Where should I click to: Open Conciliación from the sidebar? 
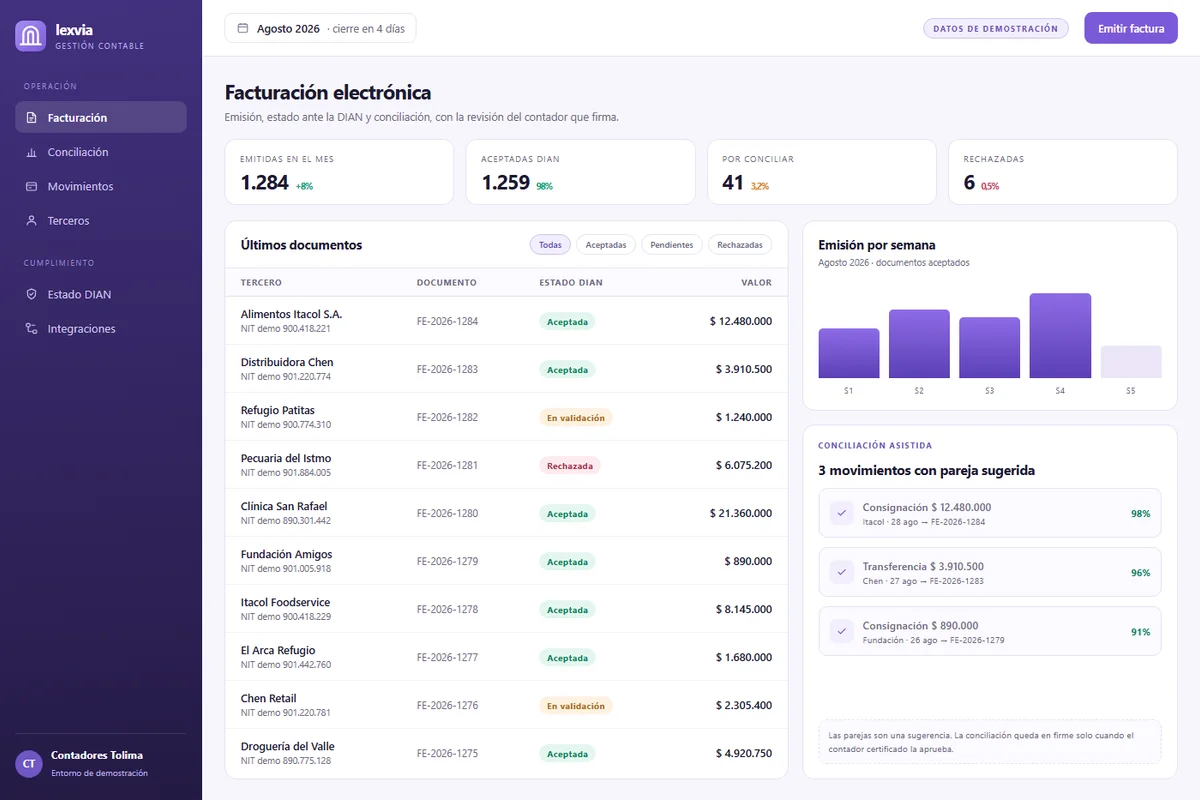pyautogui.click(x=100, y=152)
